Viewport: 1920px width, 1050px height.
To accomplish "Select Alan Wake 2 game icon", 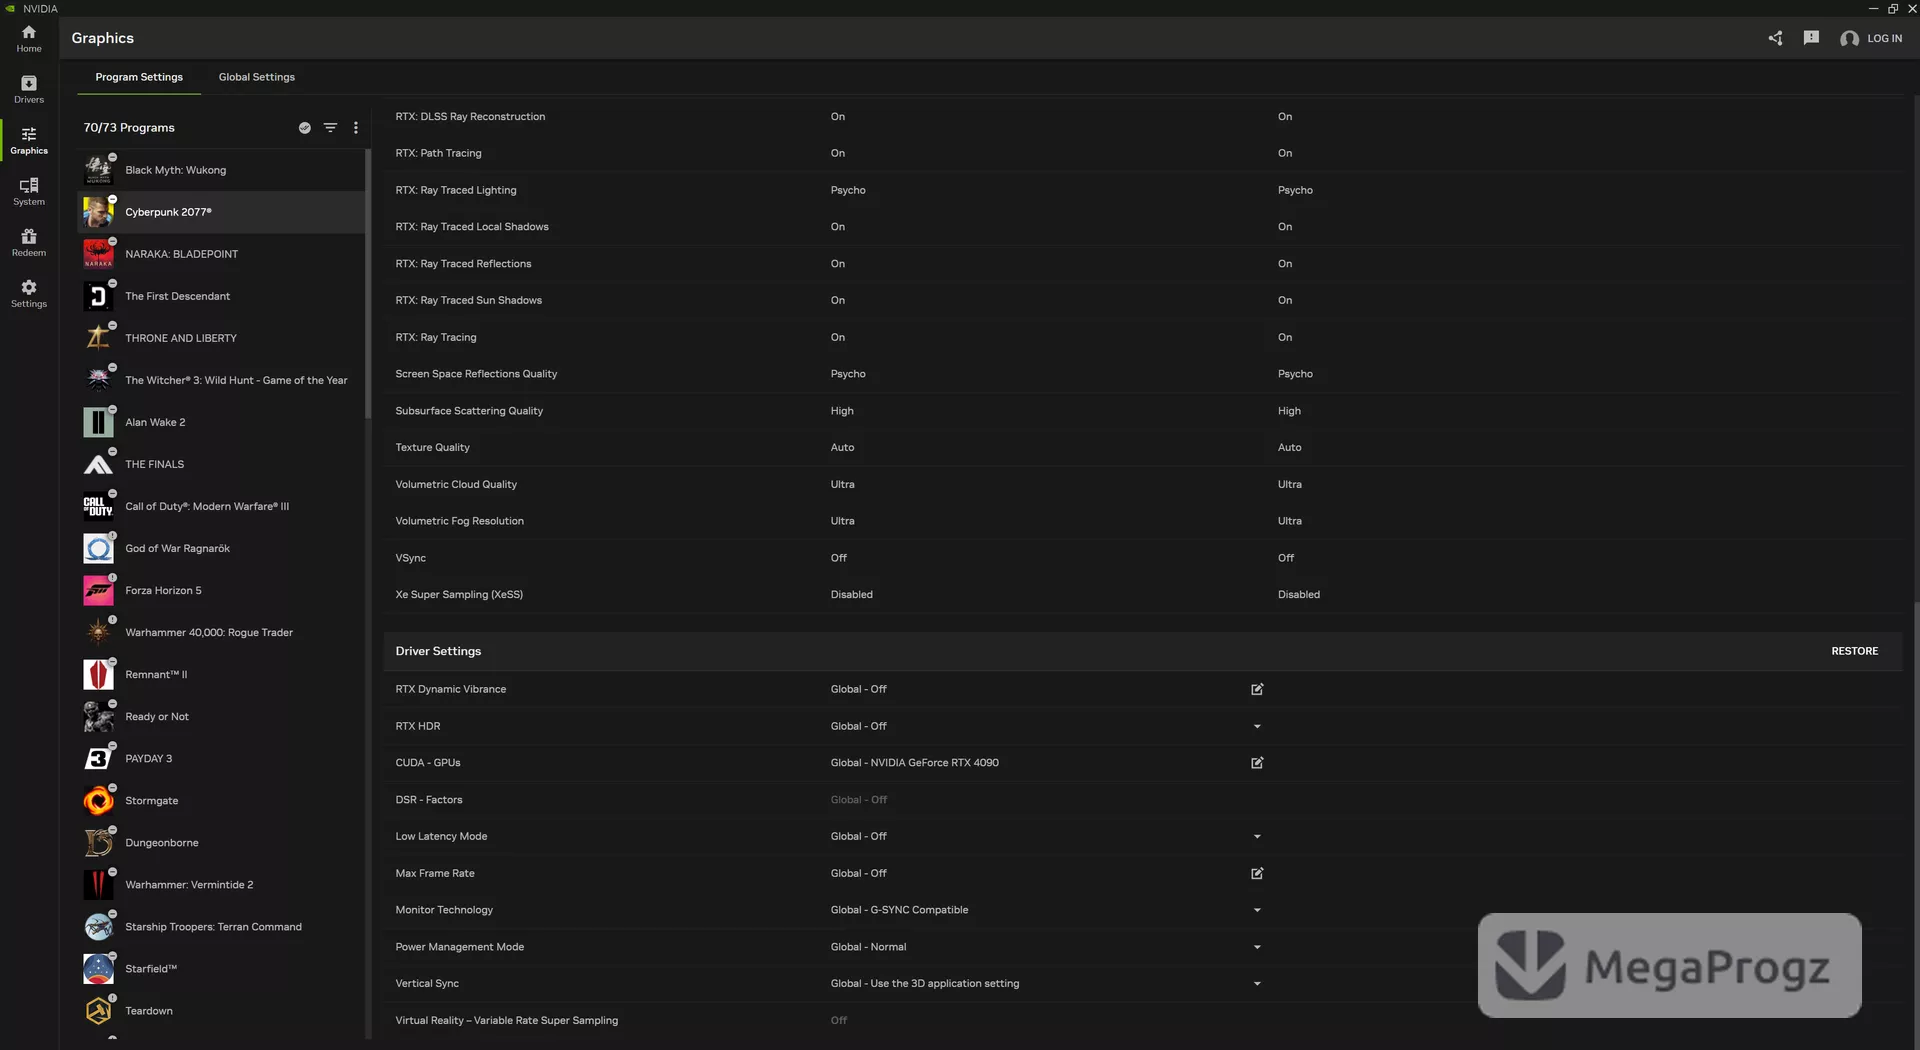I will [98, 422].
